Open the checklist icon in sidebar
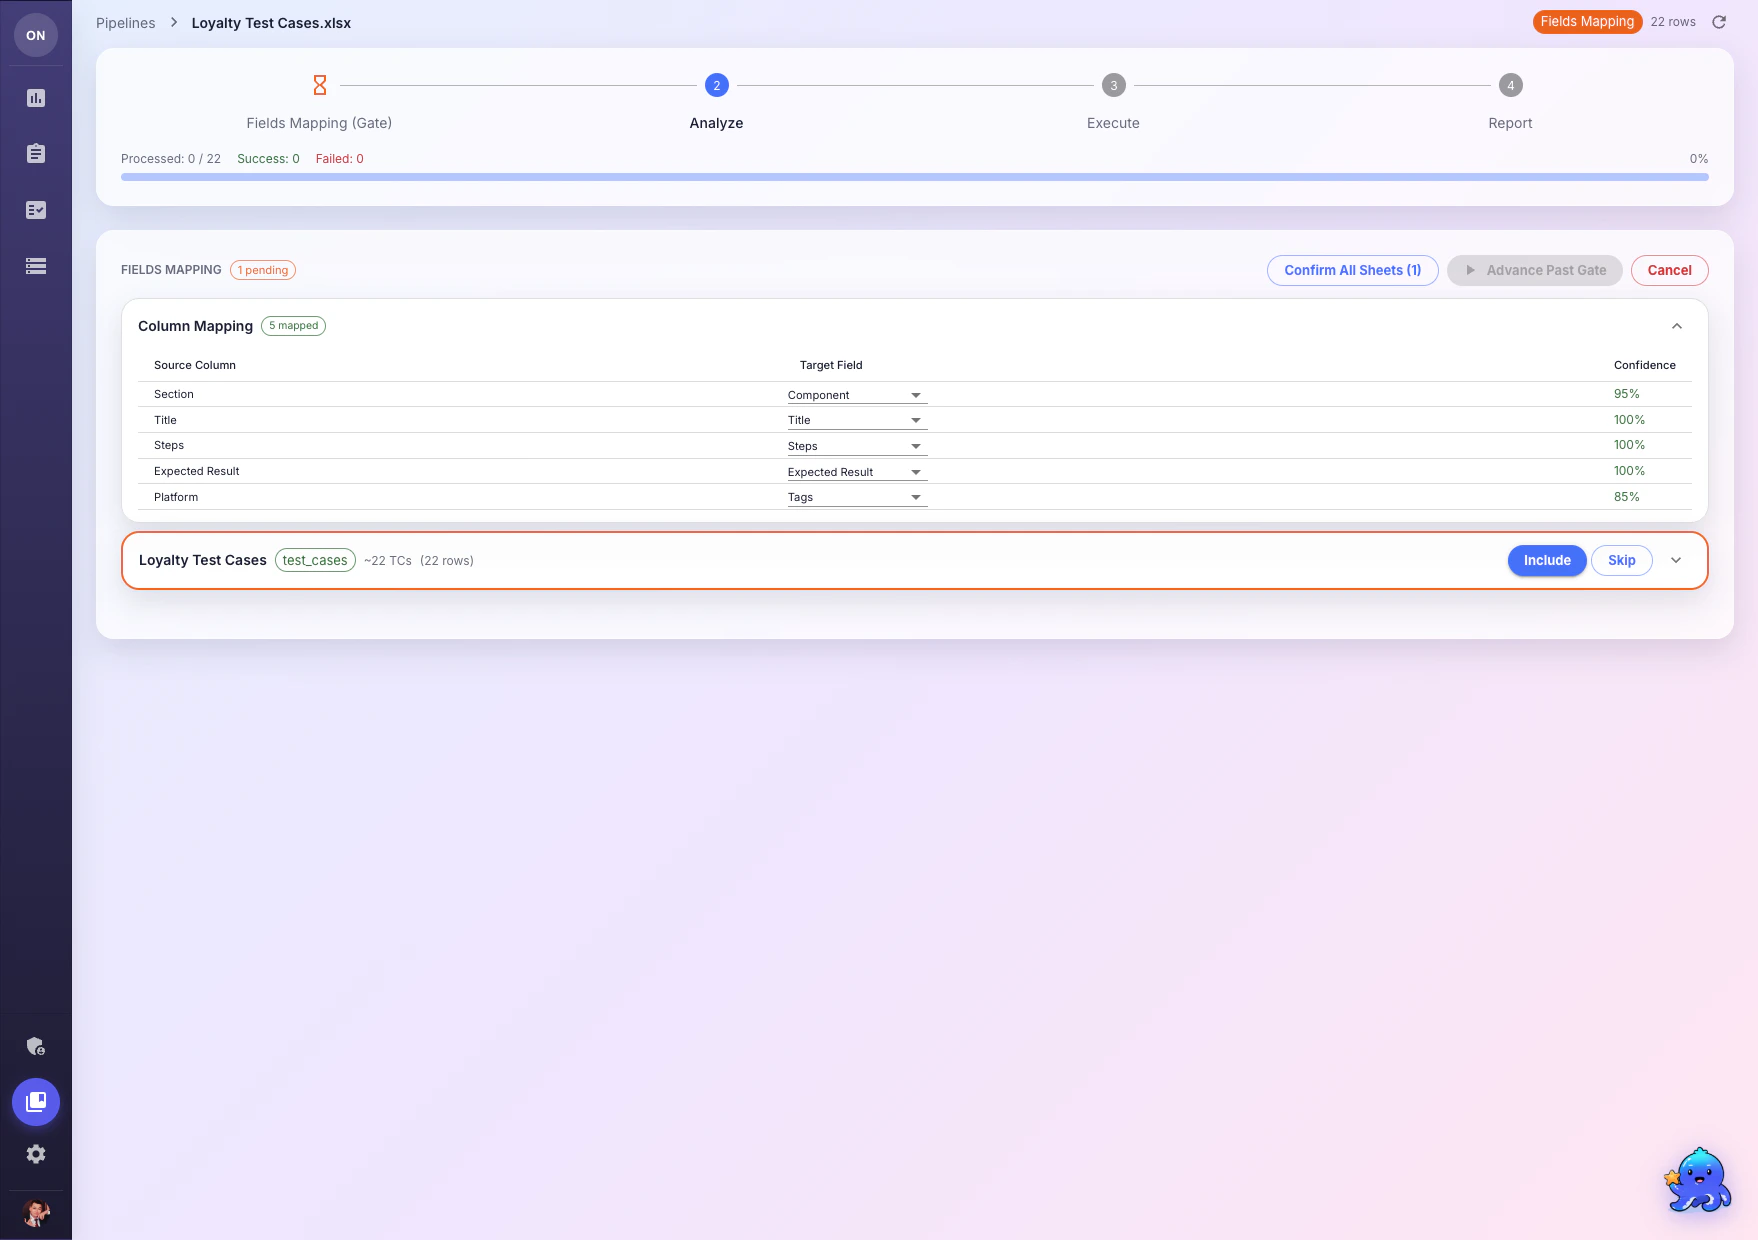The image size is (1758, 1240). tap(36, 210)
